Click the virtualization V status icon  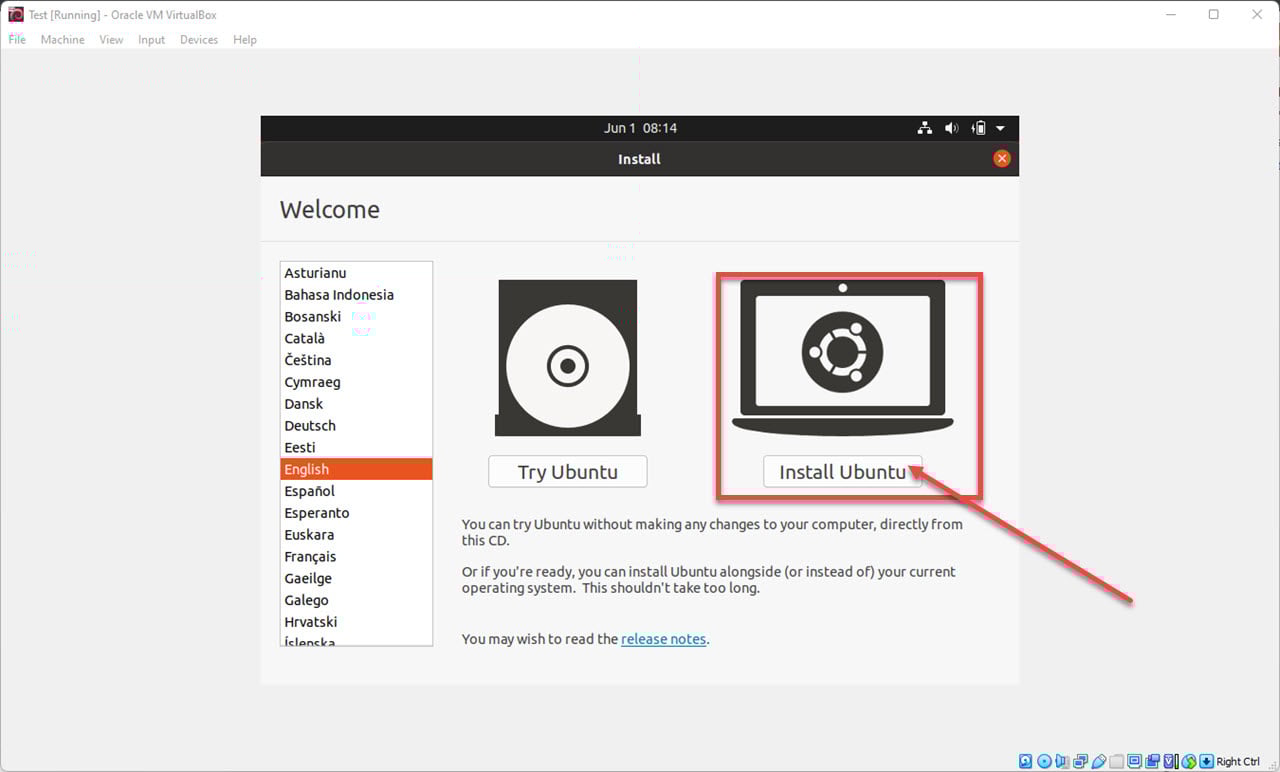pyautogui.click(x=1170, y=761)
